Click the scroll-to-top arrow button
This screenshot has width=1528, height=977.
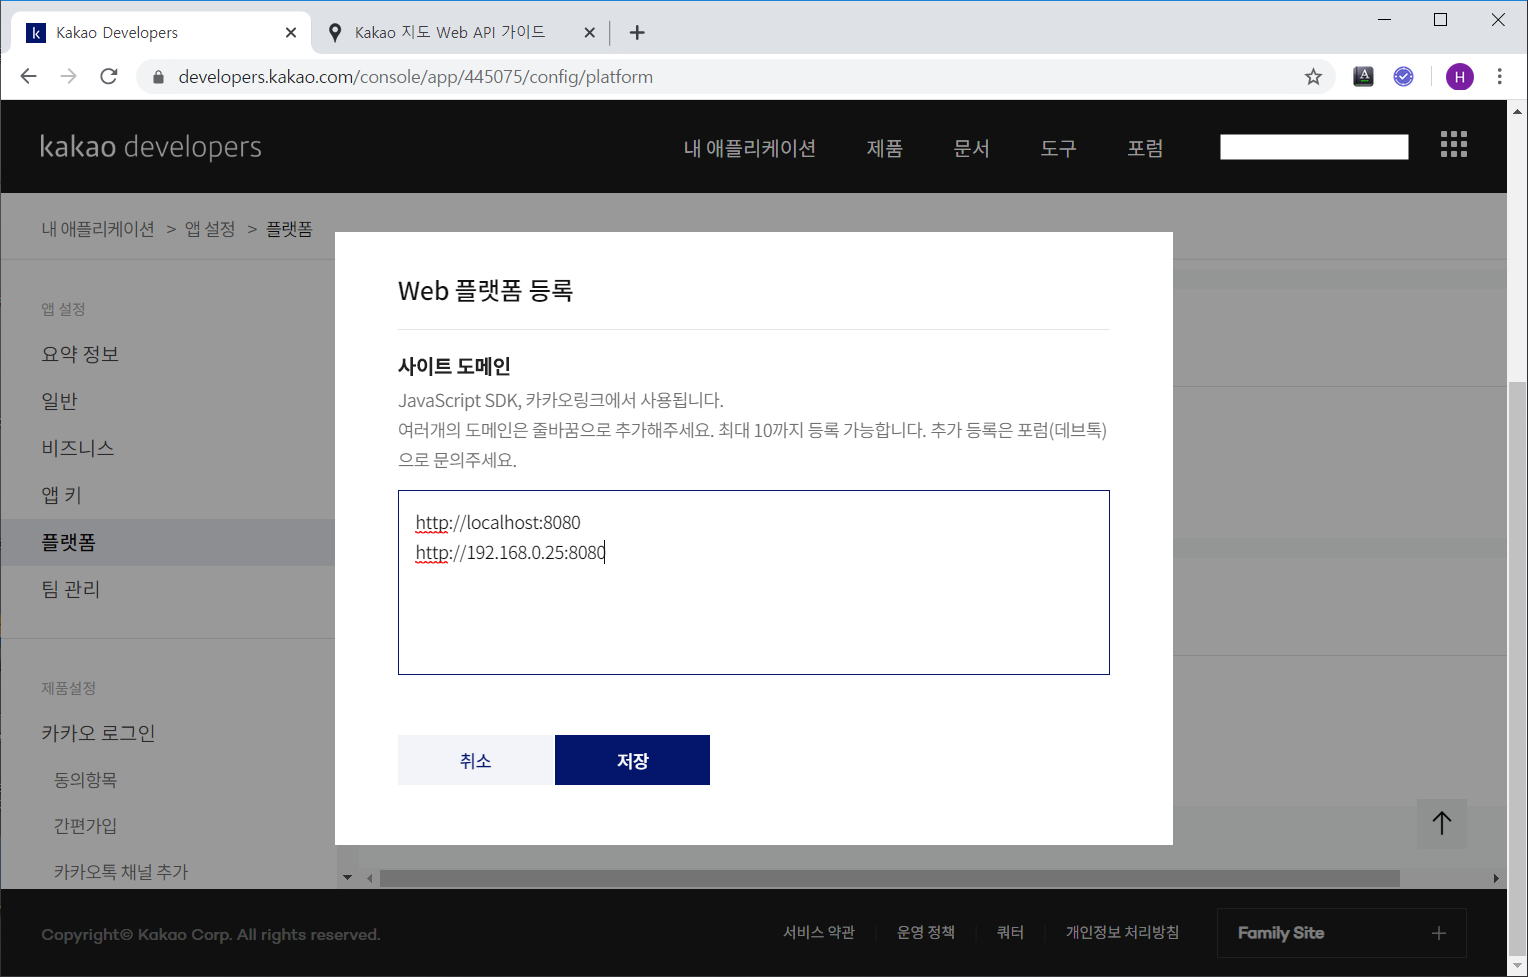tap(1442, 823)
